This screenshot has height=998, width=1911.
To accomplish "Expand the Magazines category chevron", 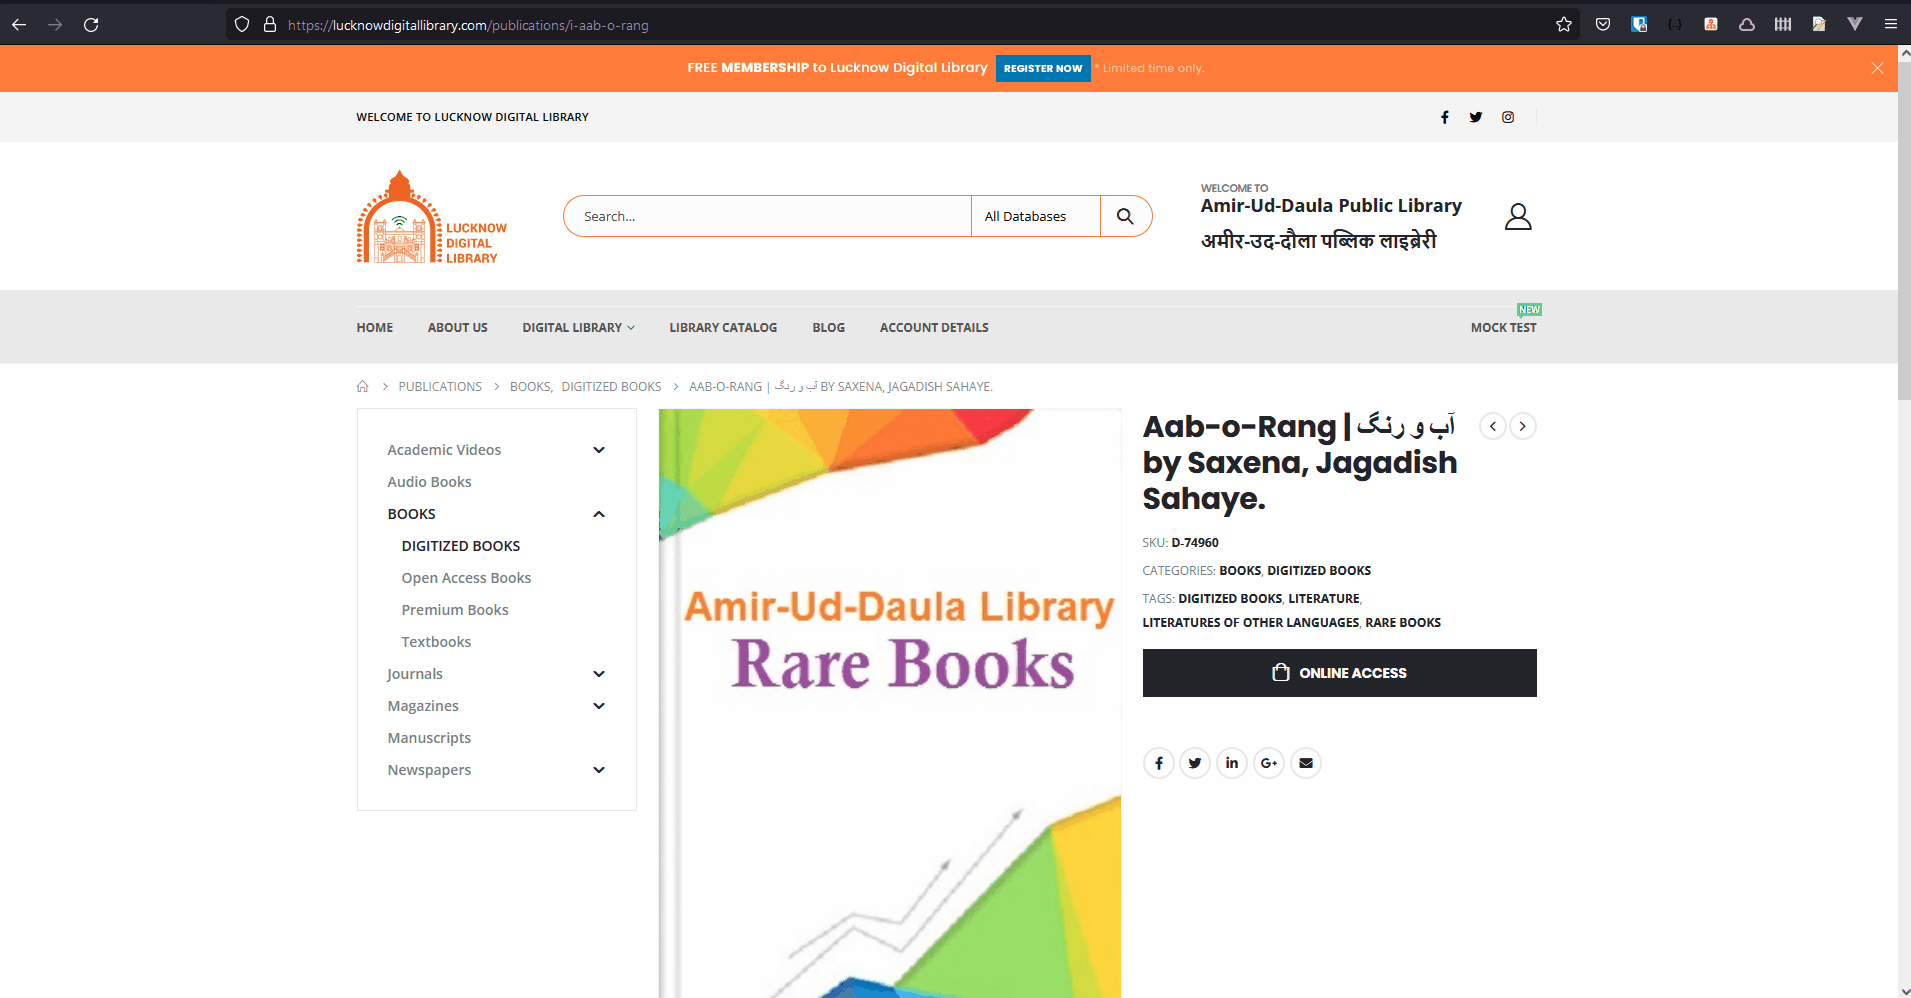I will 599,706.
